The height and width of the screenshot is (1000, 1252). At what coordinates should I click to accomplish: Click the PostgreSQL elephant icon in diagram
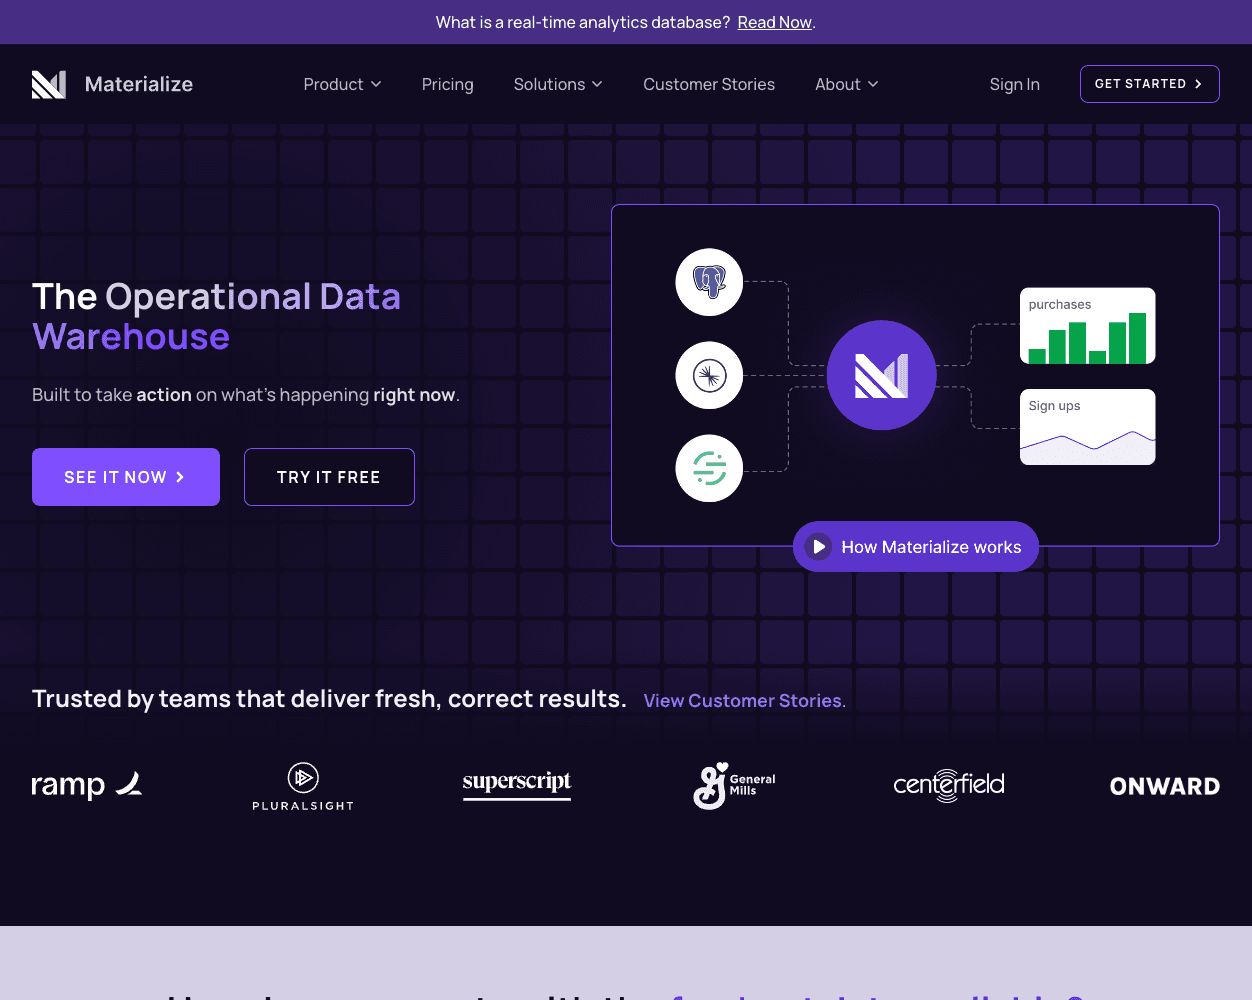(709, 282)
